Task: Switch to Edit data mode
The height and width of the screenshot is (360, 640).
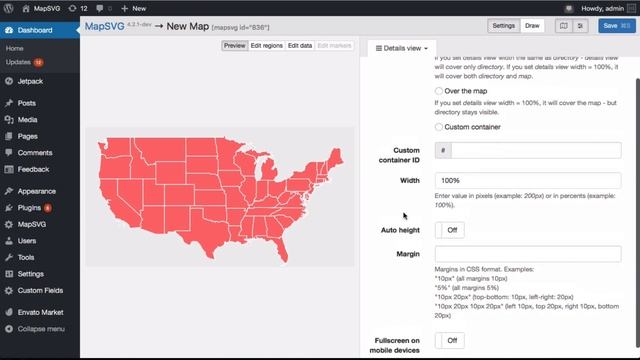Action: pos(300,46)
